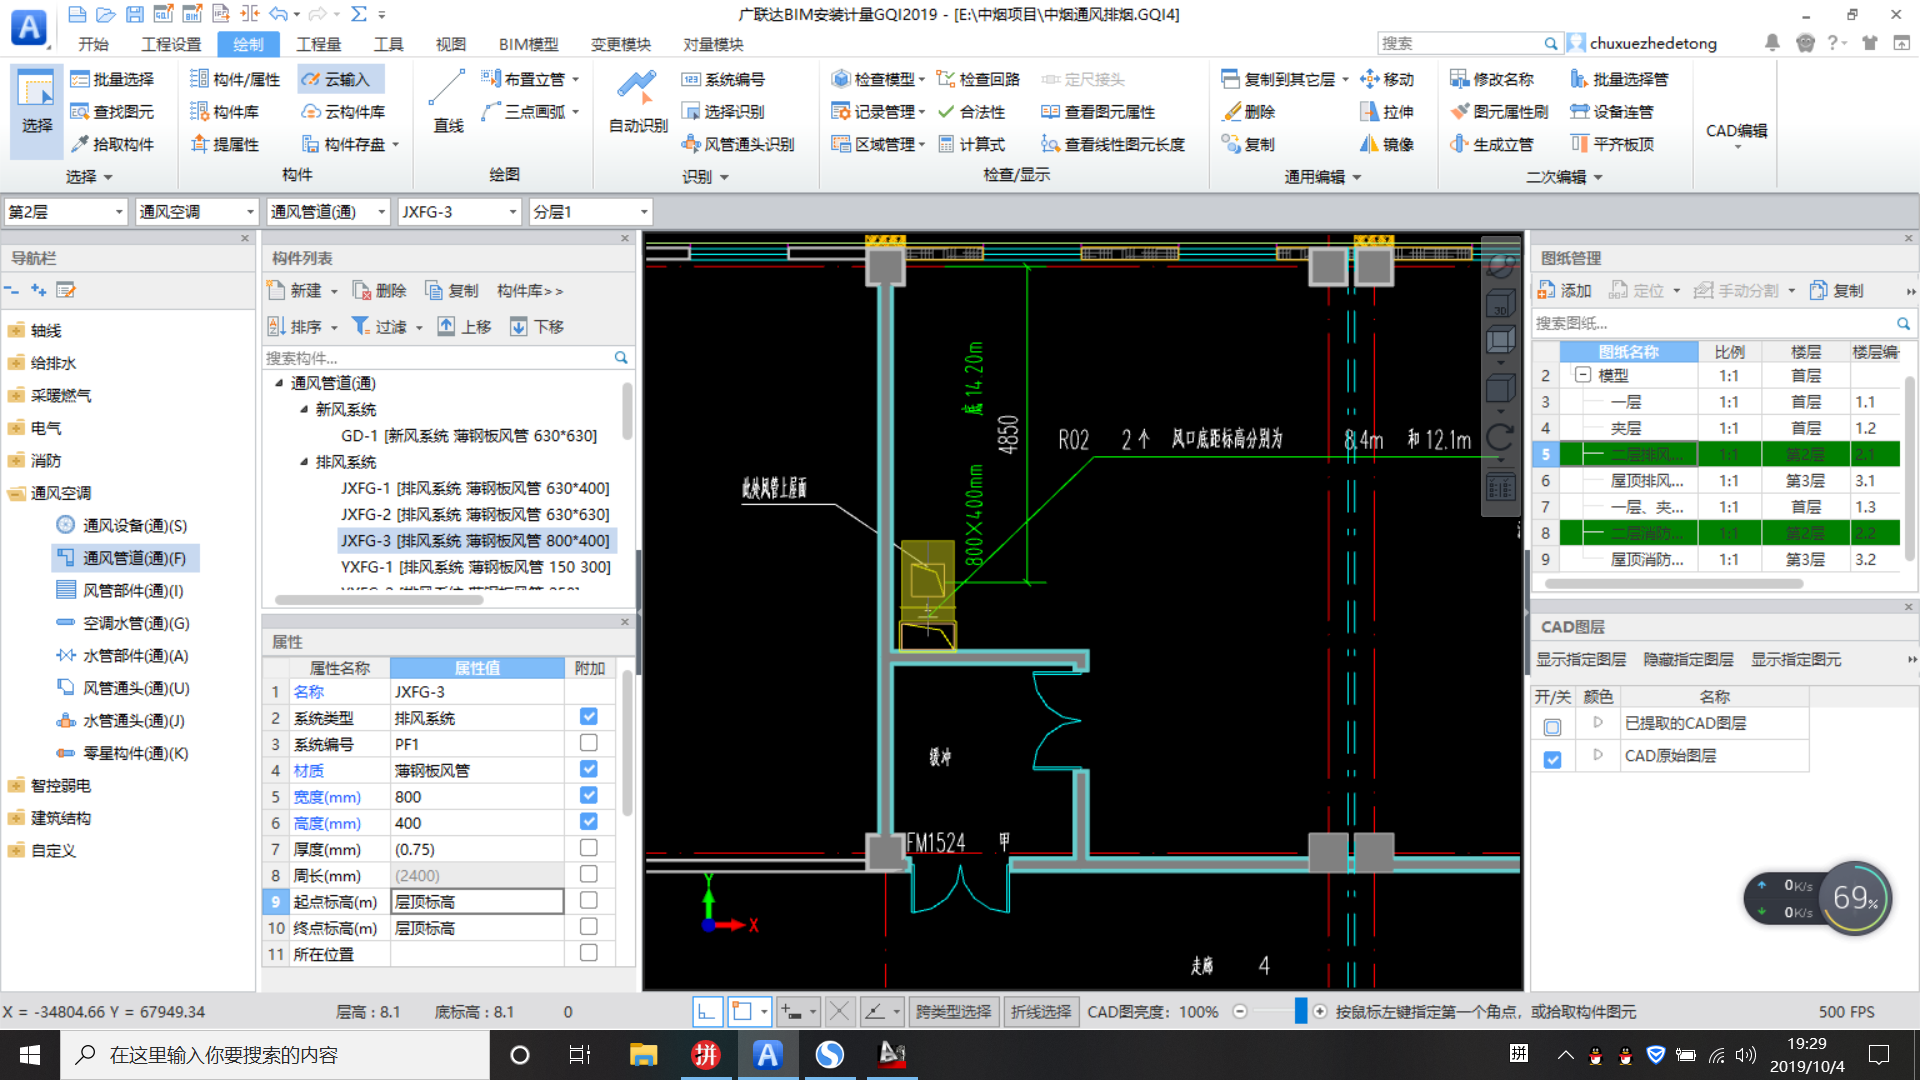Screen dimensions: 1920x1080
Task: Click the 修改名称 tool
Action: (x=1492, y=79)
